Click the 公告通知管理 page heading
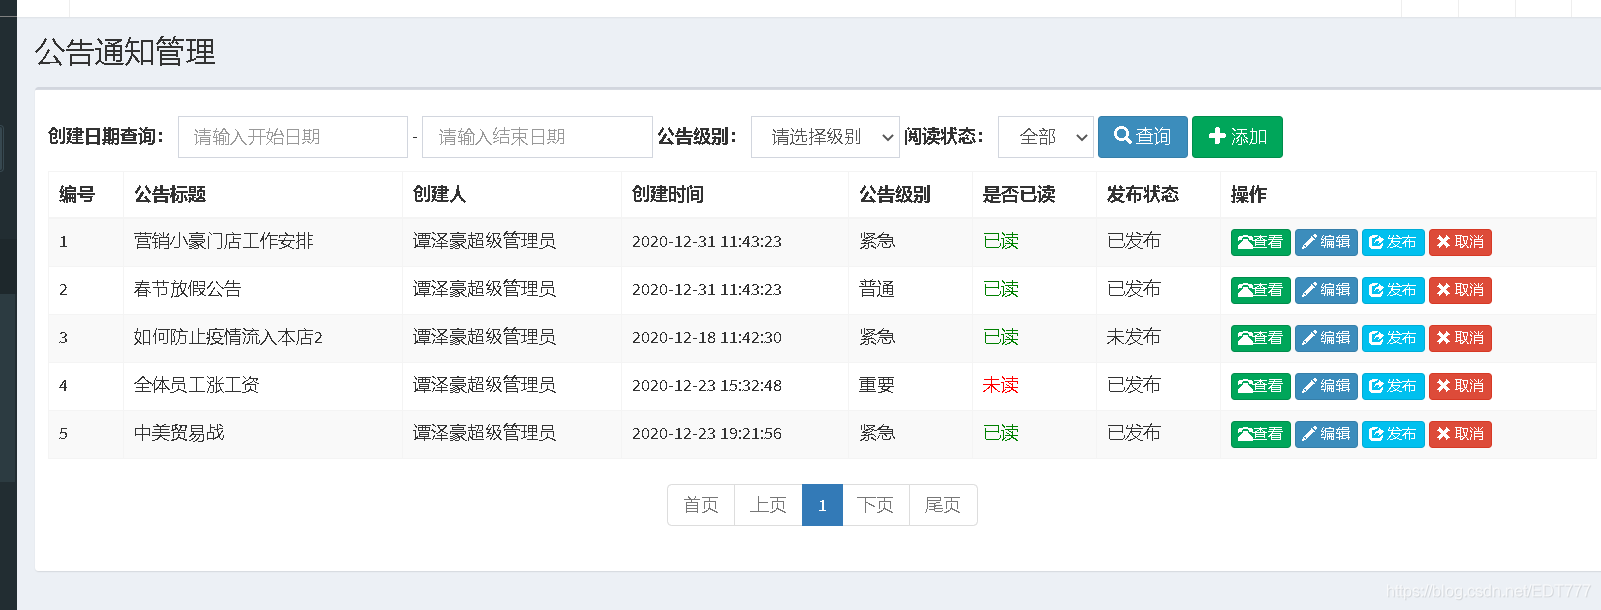1601x610 pixels. [x=125, y=52]
